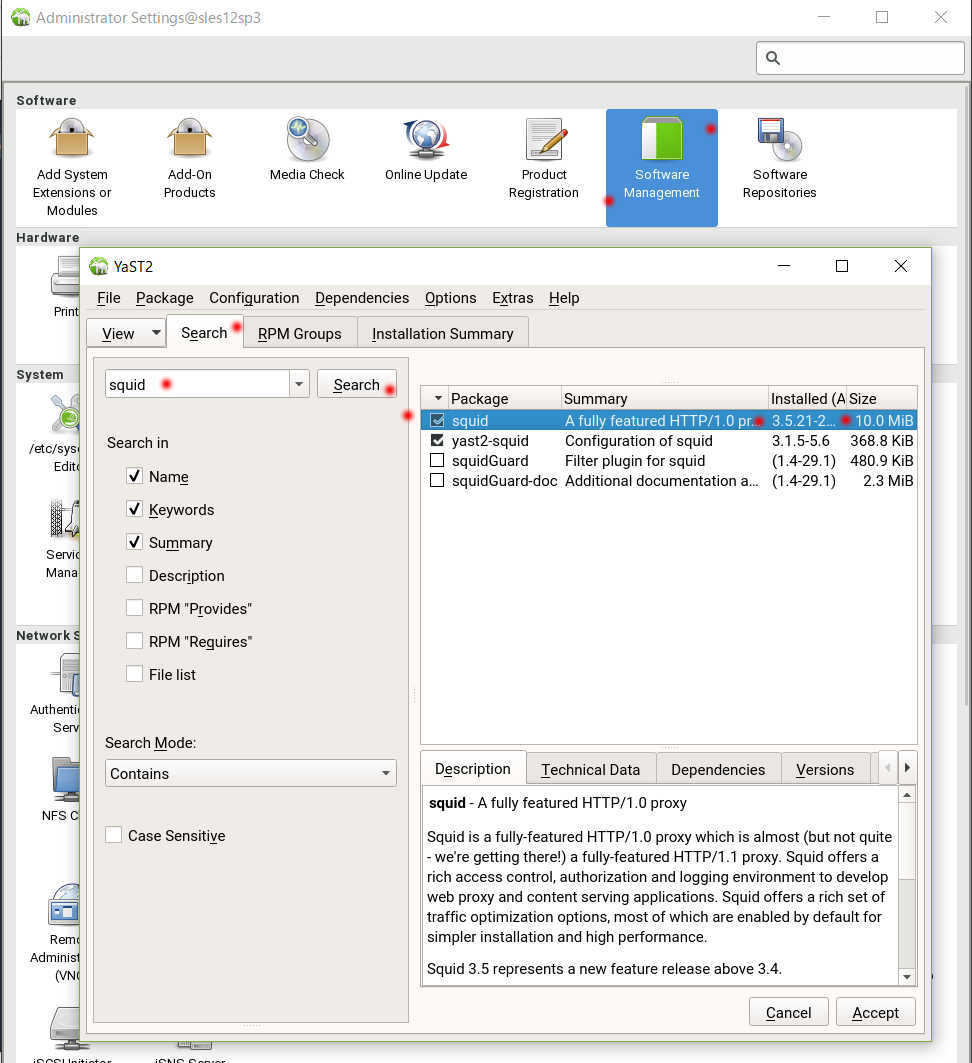Mark squidGuard-doc package for installation

437,481
